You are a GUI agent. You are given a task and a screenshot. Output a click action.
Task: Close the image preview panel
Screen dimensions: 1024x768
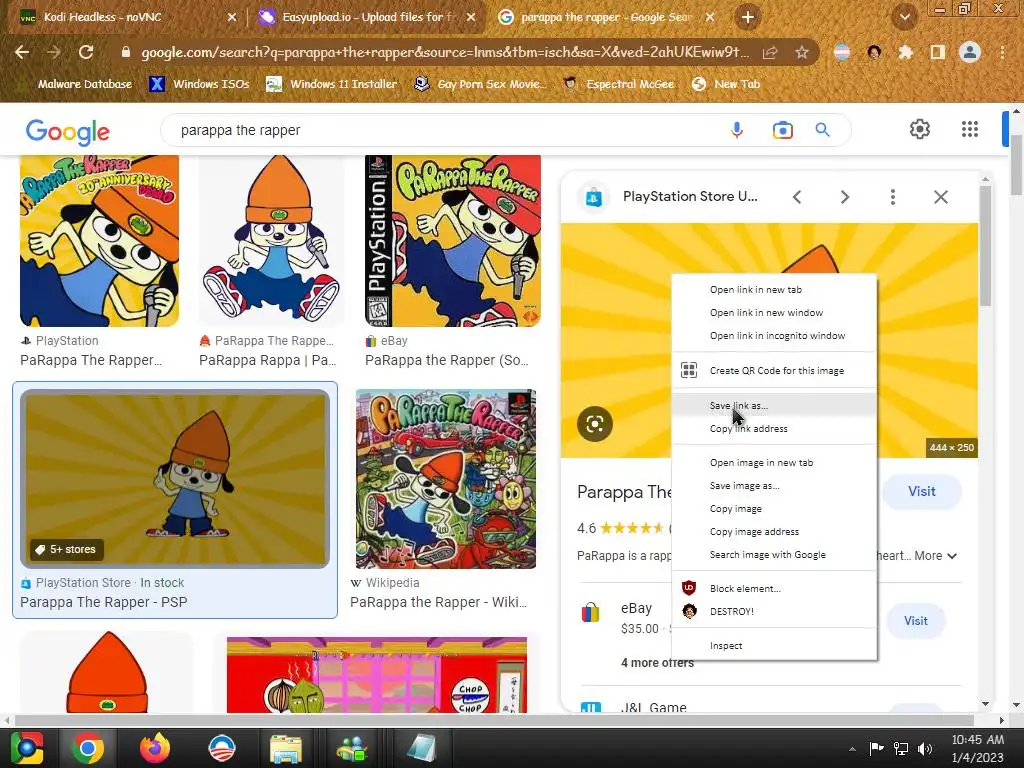coord(940,197)
